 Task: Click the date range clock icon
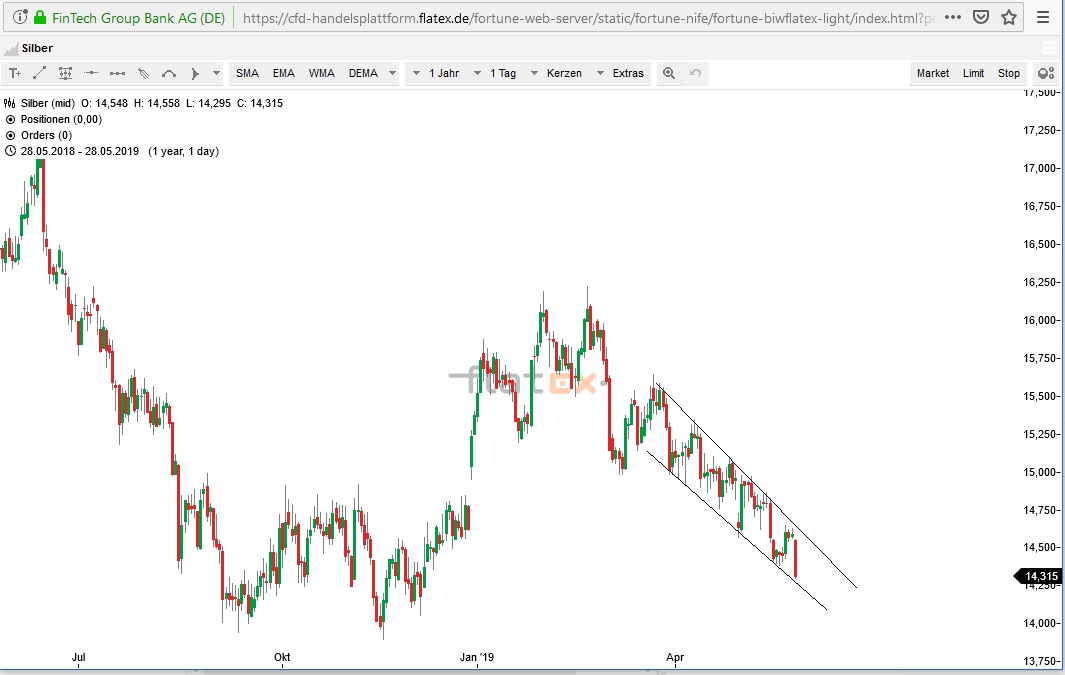[x=10, y=151]
